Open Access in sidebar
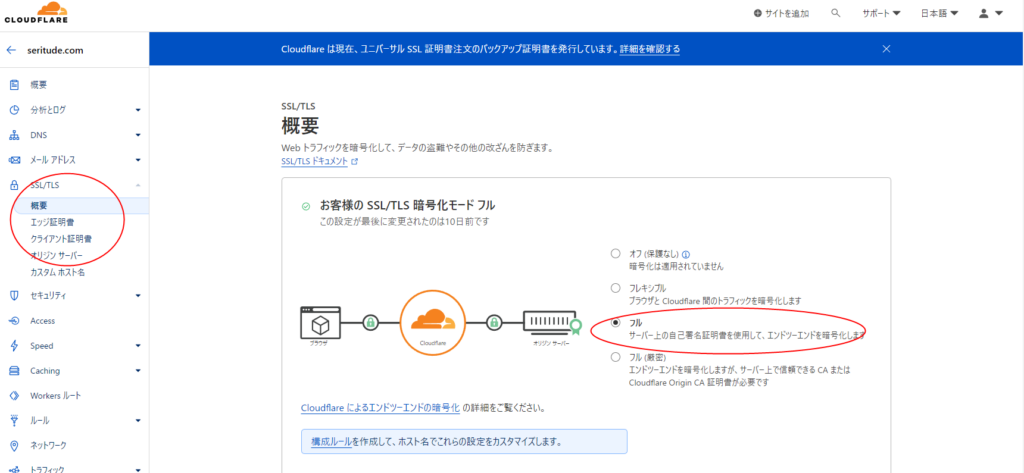Viewport: 1024px width, 473px height. (x=42, y=321)
